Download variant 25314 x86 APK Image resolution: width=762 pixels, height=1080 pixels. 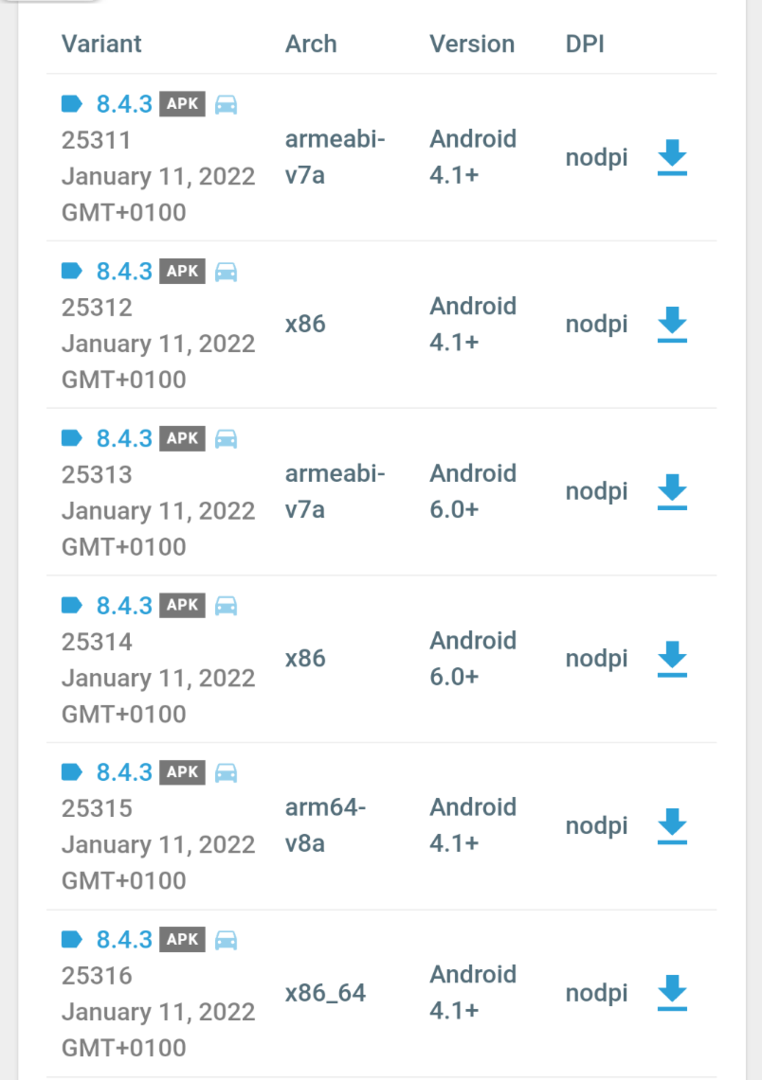(672, 658)
